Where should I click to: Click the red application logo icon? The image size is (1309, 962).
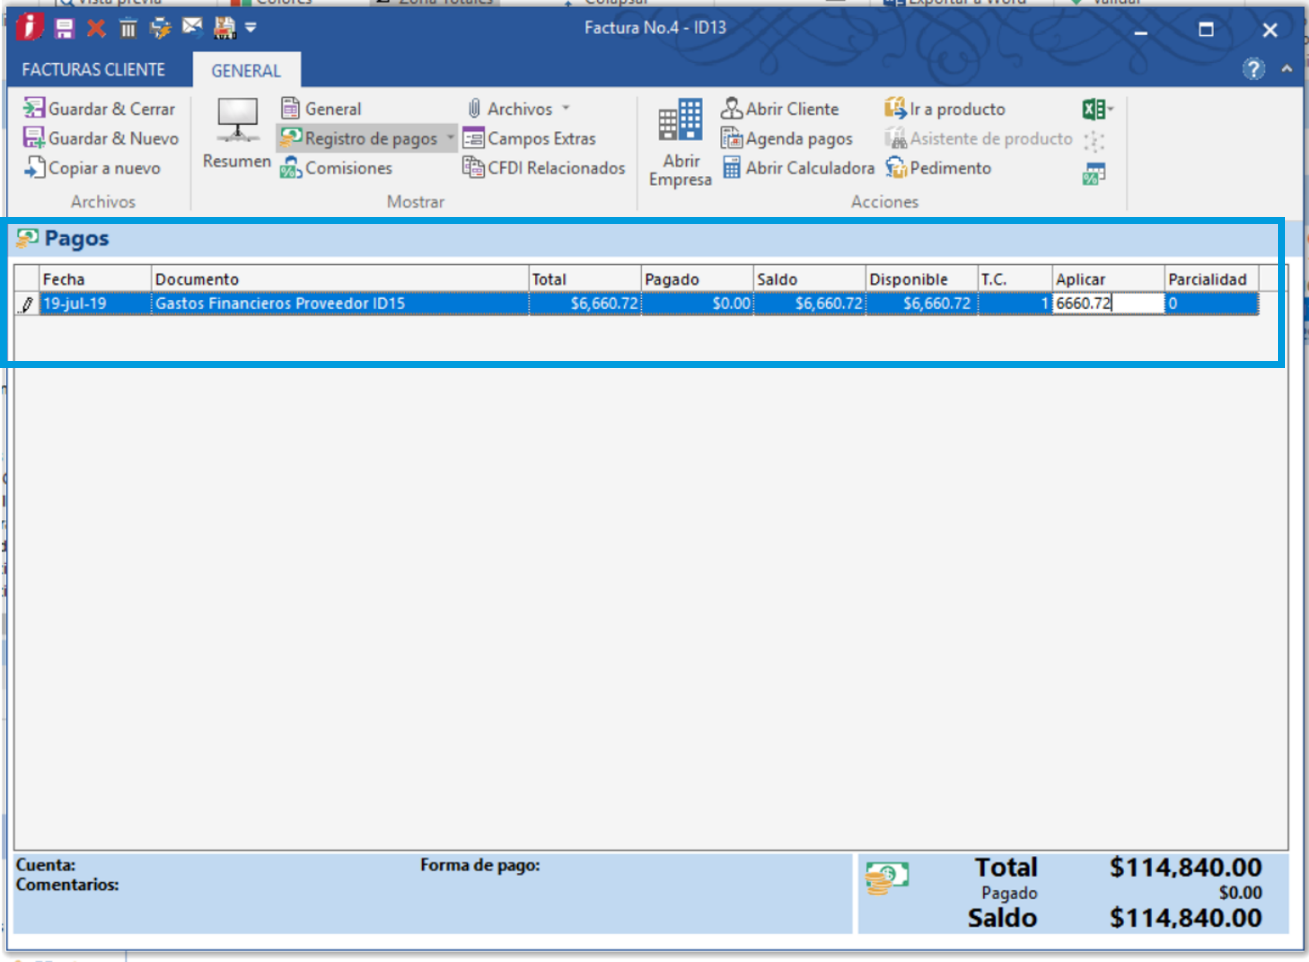pyautogui.click(x=28, y=28)
